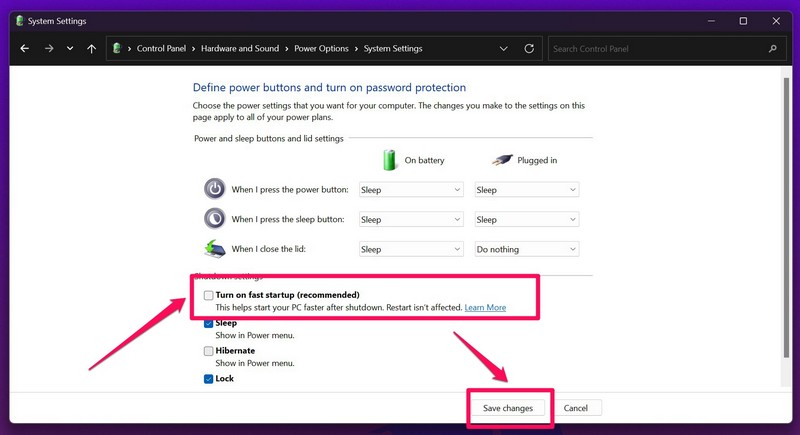Open close the lid Plugged in dropdown
The width and height of the screenshot is (800, 435).
[527, 249]
